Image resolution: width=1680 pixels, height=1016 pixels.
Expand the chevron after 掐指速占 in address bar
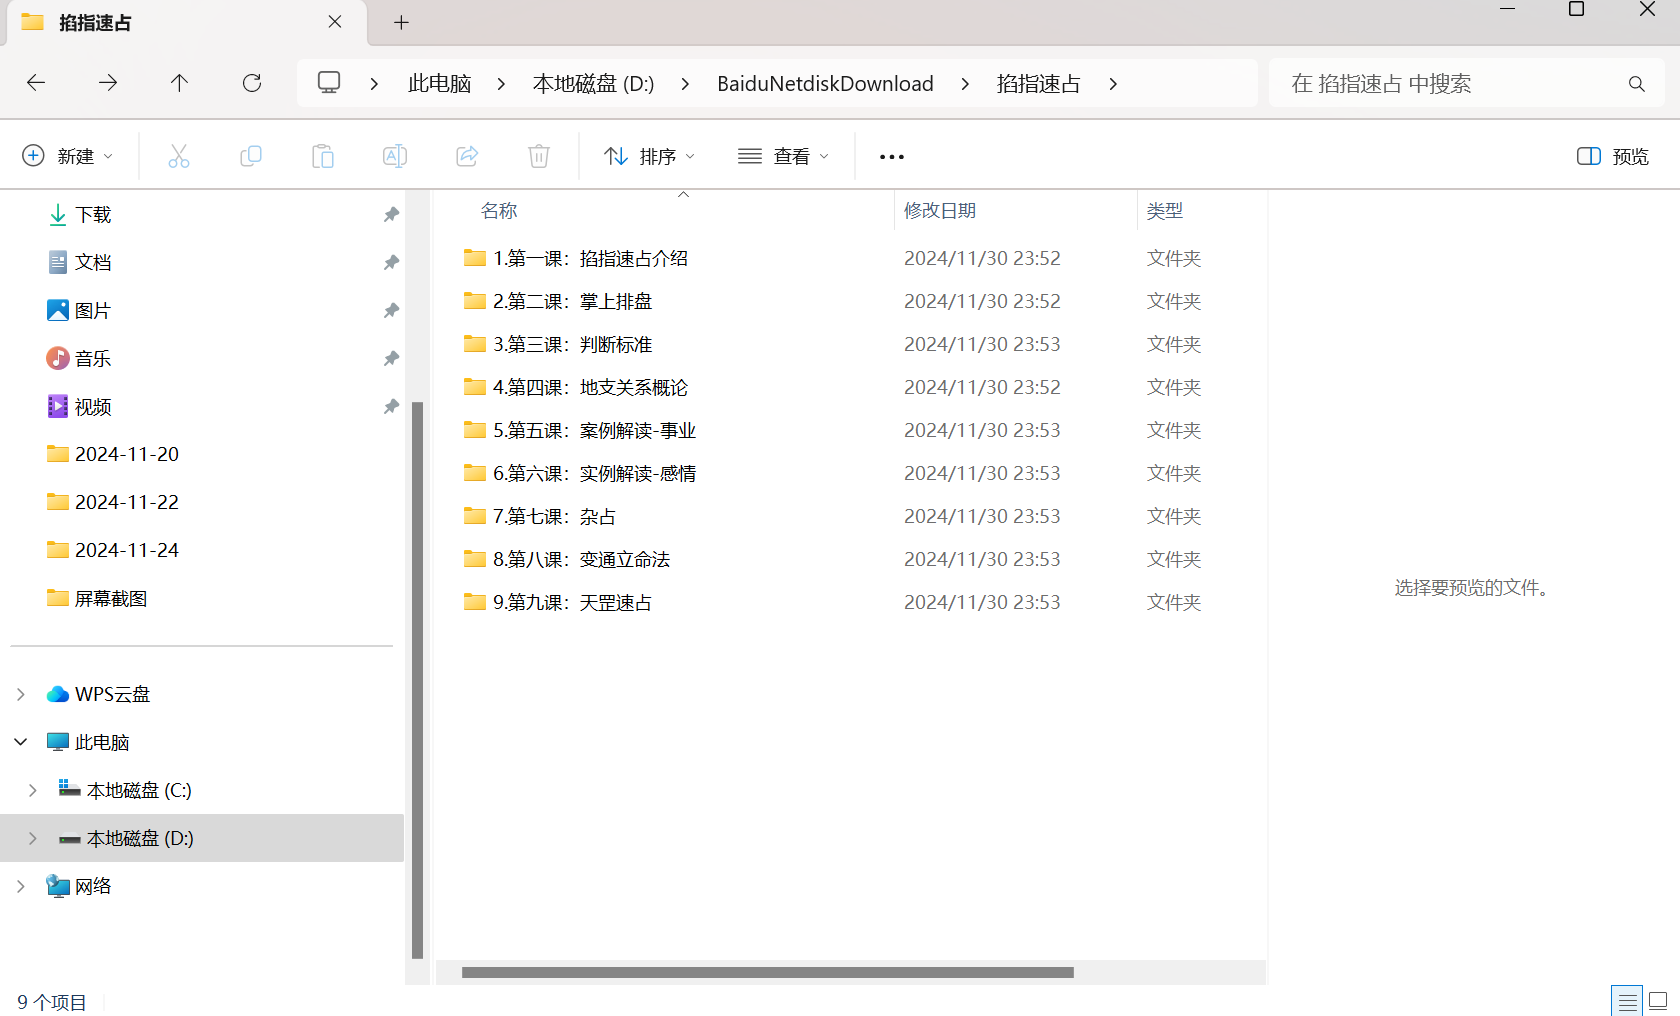pos(1113,84)
